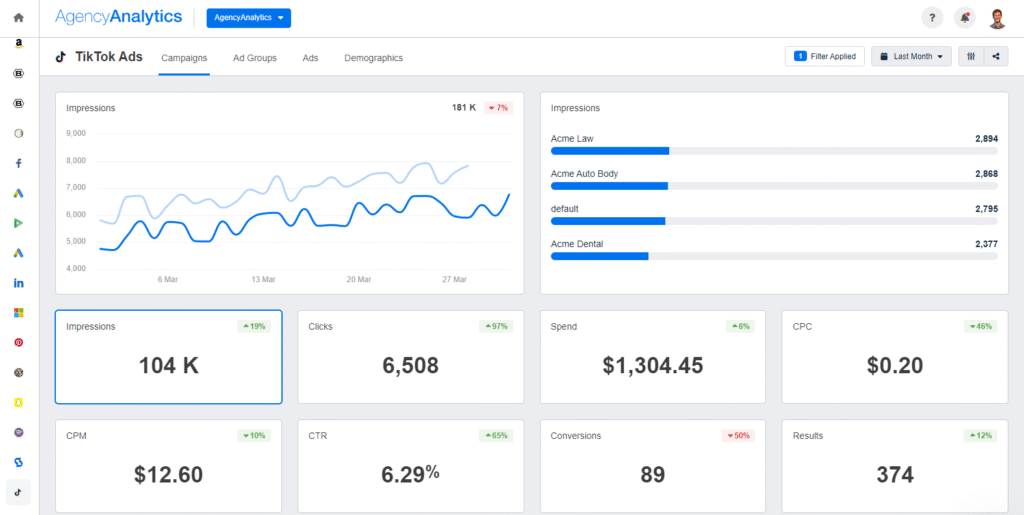Click the Filter Applied button
This screenshot has height=515, width=1024.
coord(825,56)
